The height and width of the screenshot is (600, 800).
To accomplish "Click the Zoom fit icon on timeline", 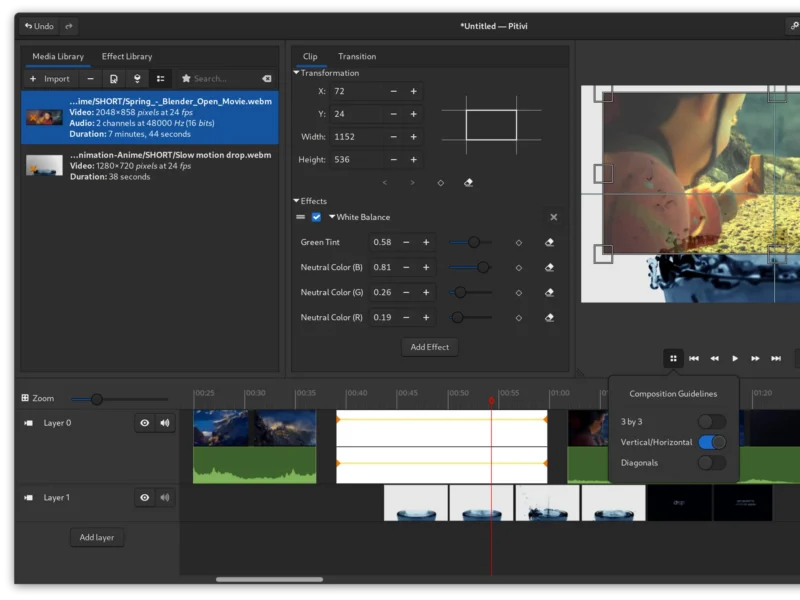I will (x=25, y=398).
